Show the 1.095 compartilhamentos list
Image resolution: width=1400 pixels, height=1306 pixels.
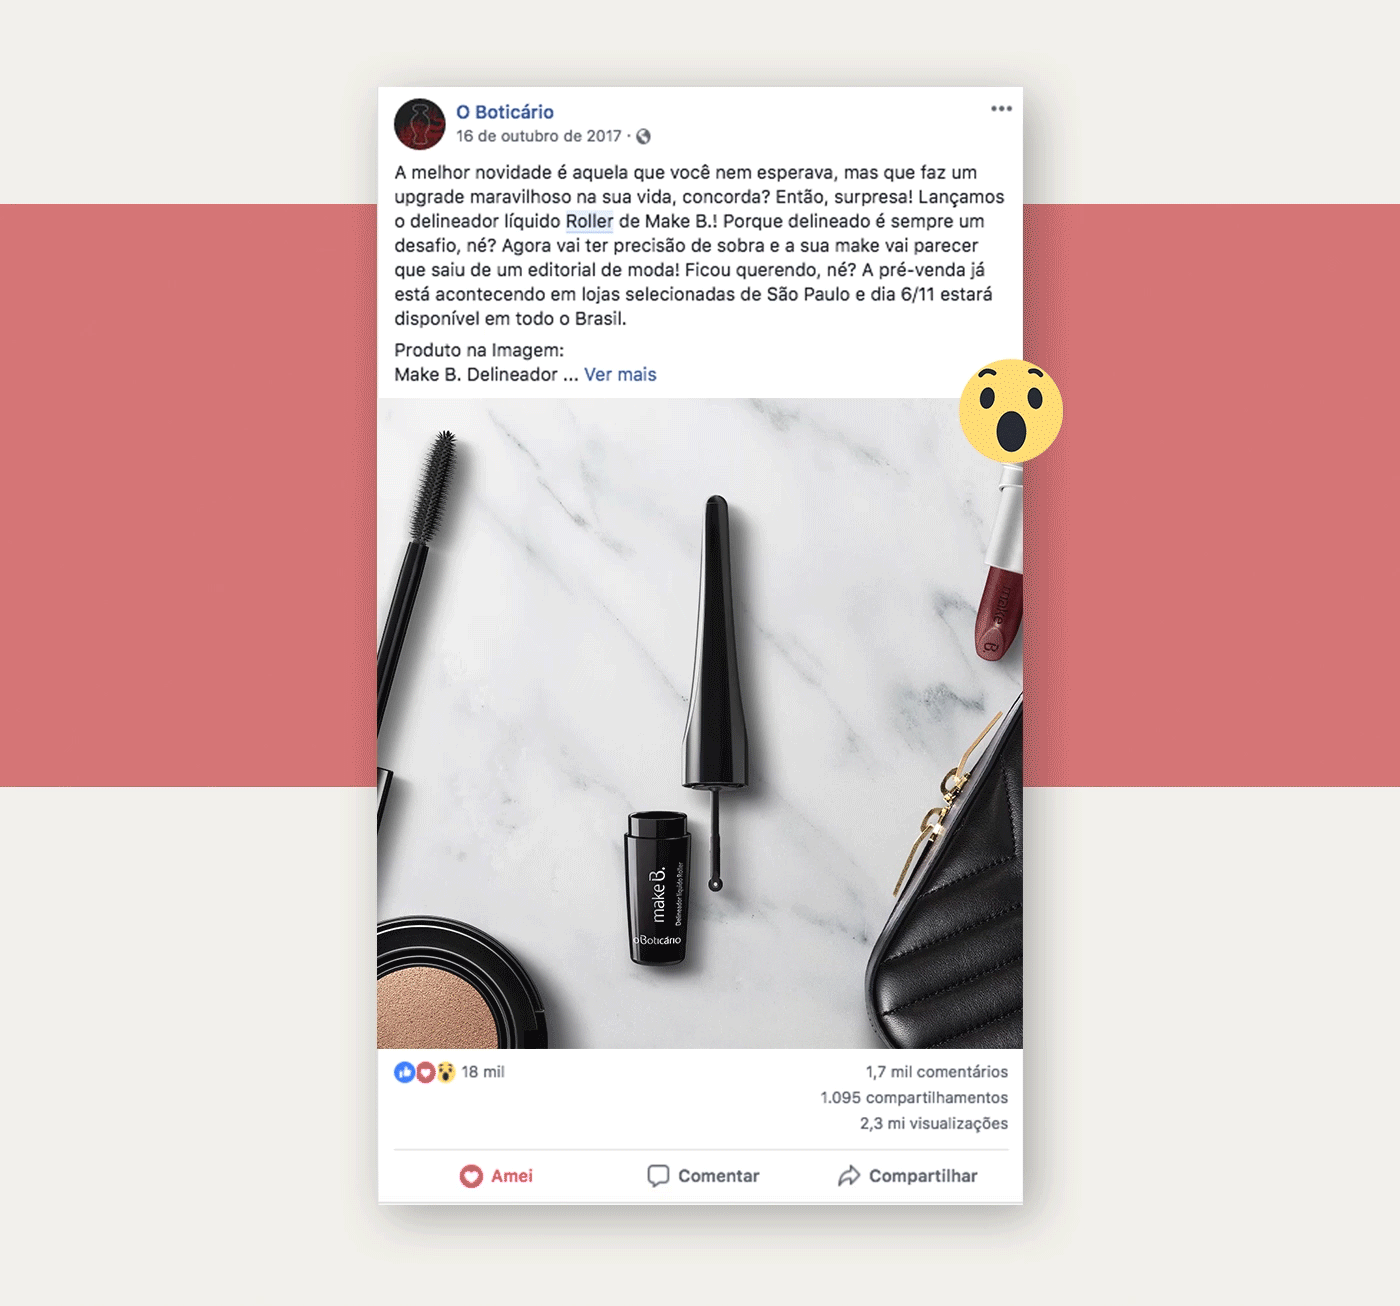[x=914, y=1098]
